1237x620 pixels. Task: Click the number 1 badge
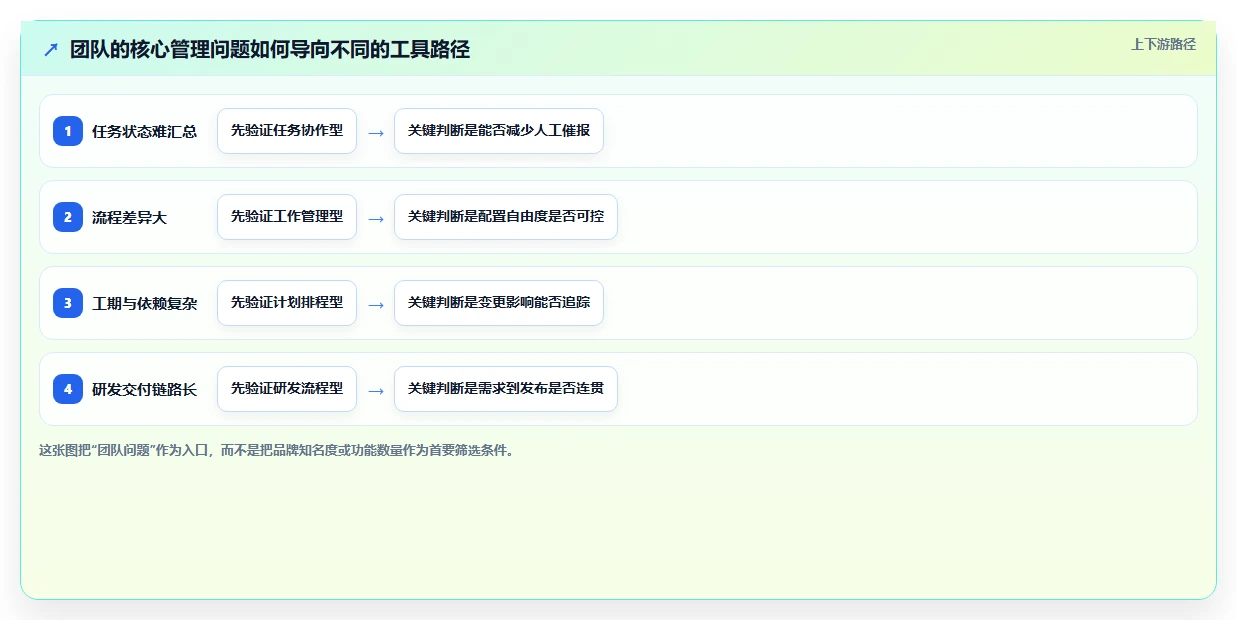[68, 131]
